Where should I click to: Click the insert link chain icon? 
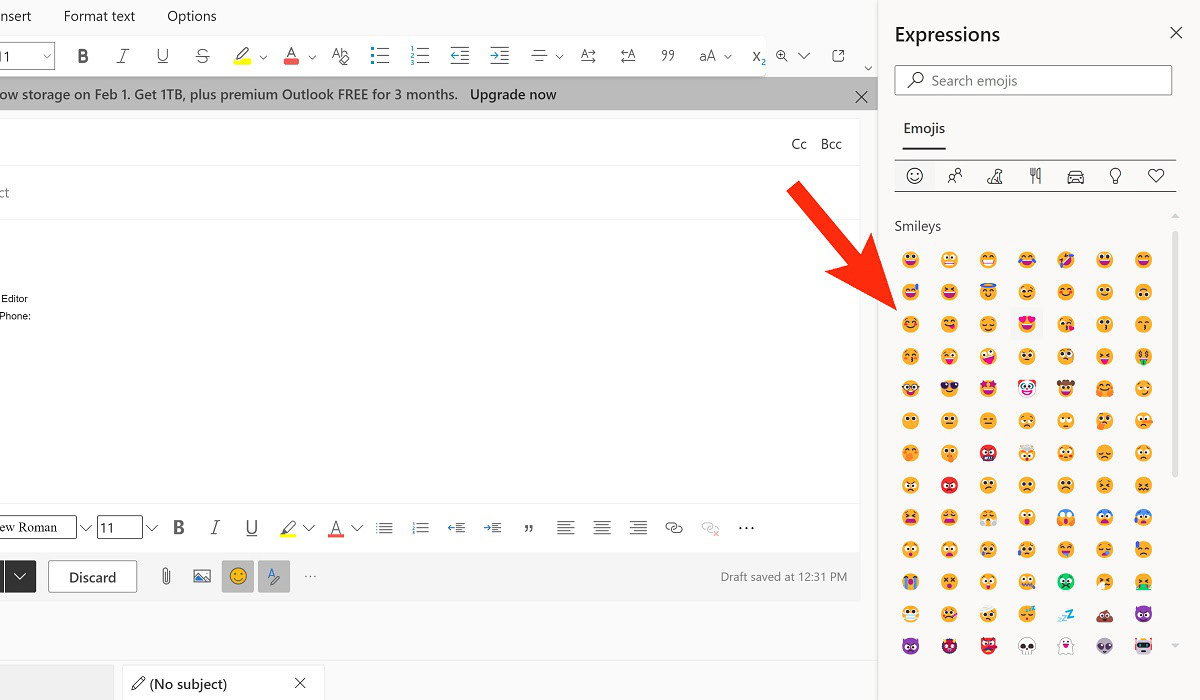pyautogui.click(x=674, y=528)
